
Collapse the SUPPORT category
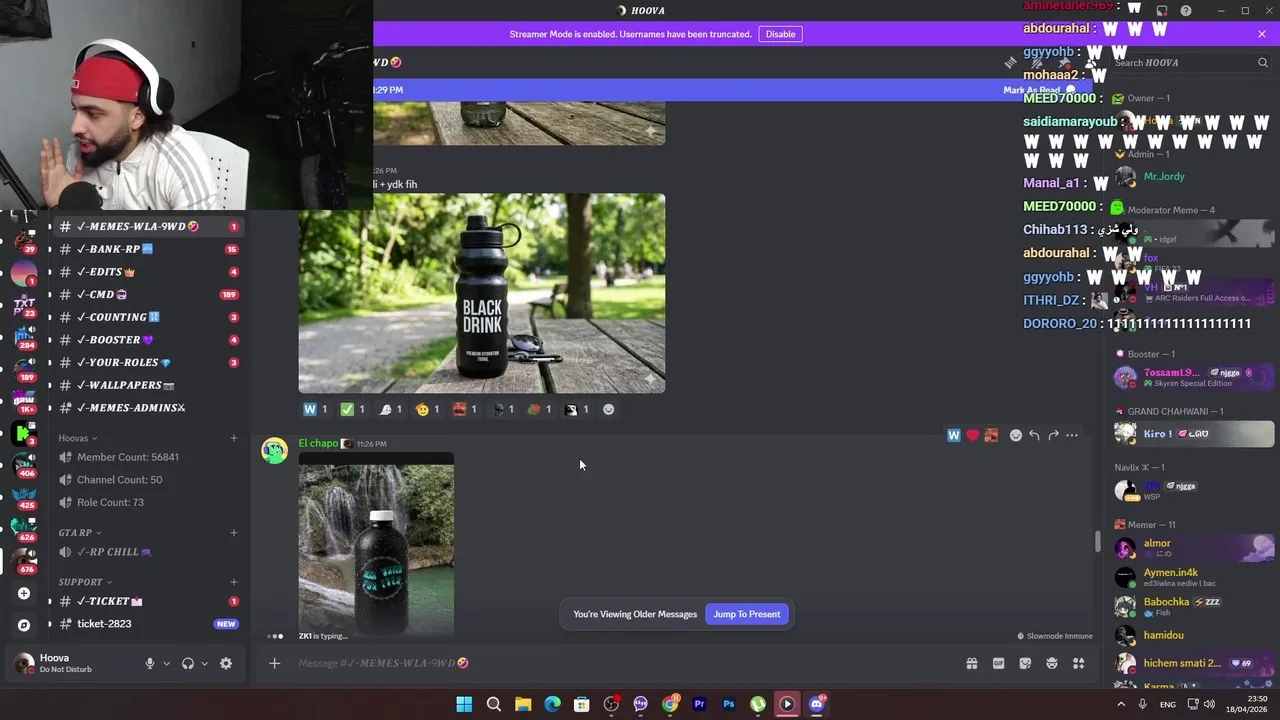click(x=85, y=582)
